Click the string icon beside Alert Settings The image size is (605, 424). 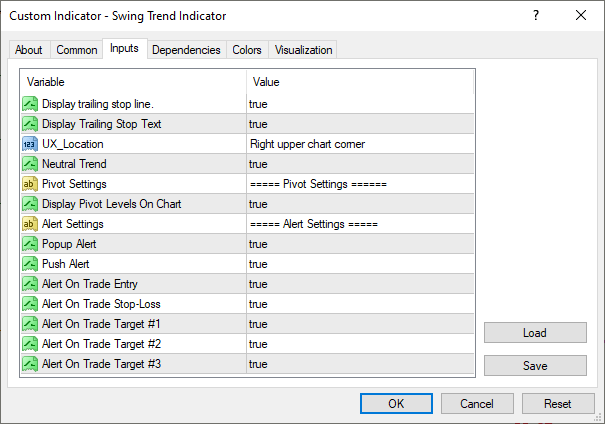click(x=30, y=224)
